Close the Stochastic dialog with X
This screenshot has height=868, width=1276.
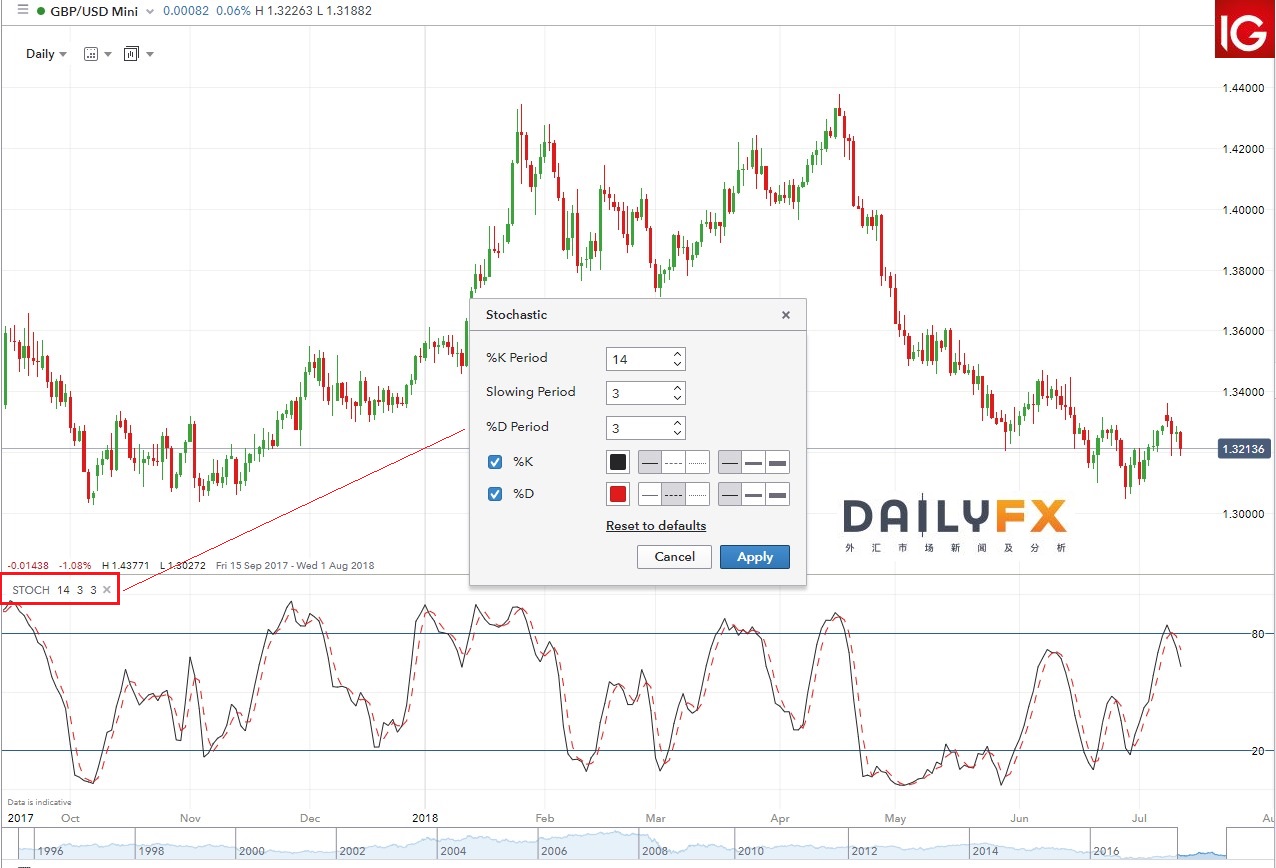point(786,315)
